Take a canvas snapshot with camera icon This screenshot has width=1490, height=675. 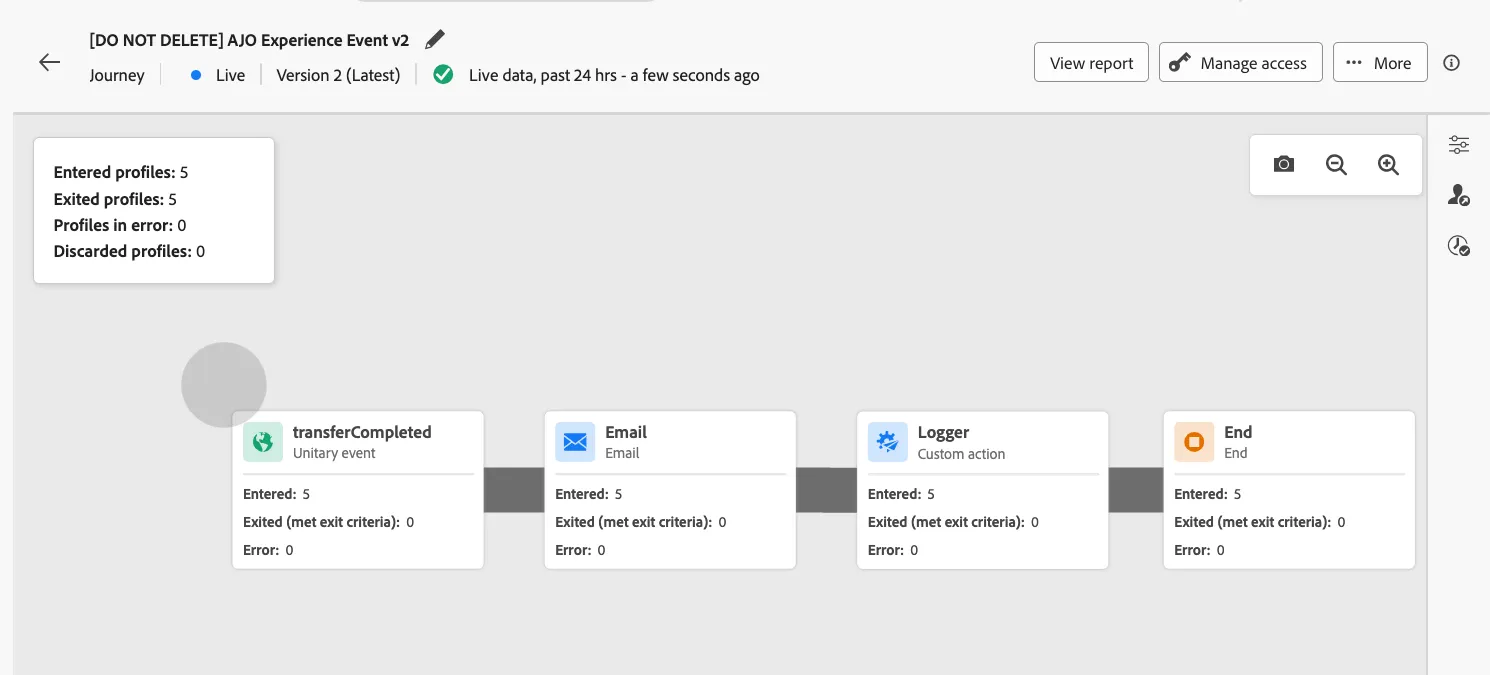click(1284, 165)
